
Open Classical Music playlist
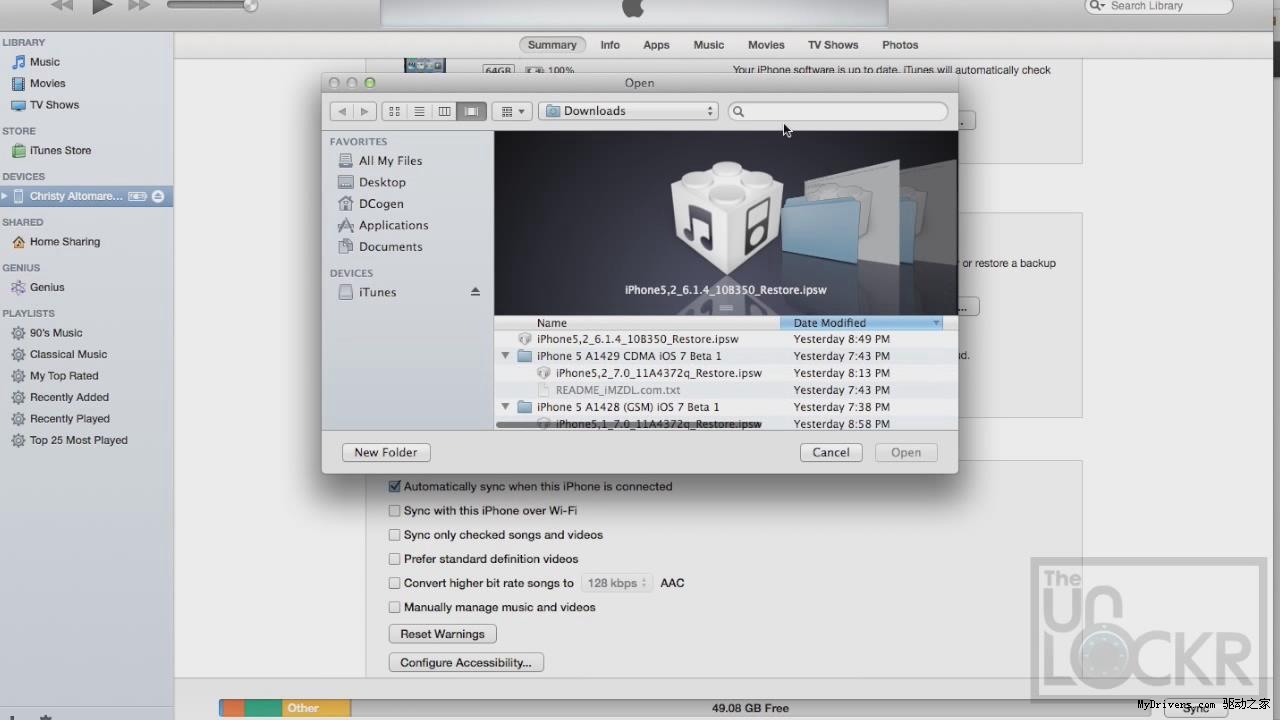pos(68,354)
